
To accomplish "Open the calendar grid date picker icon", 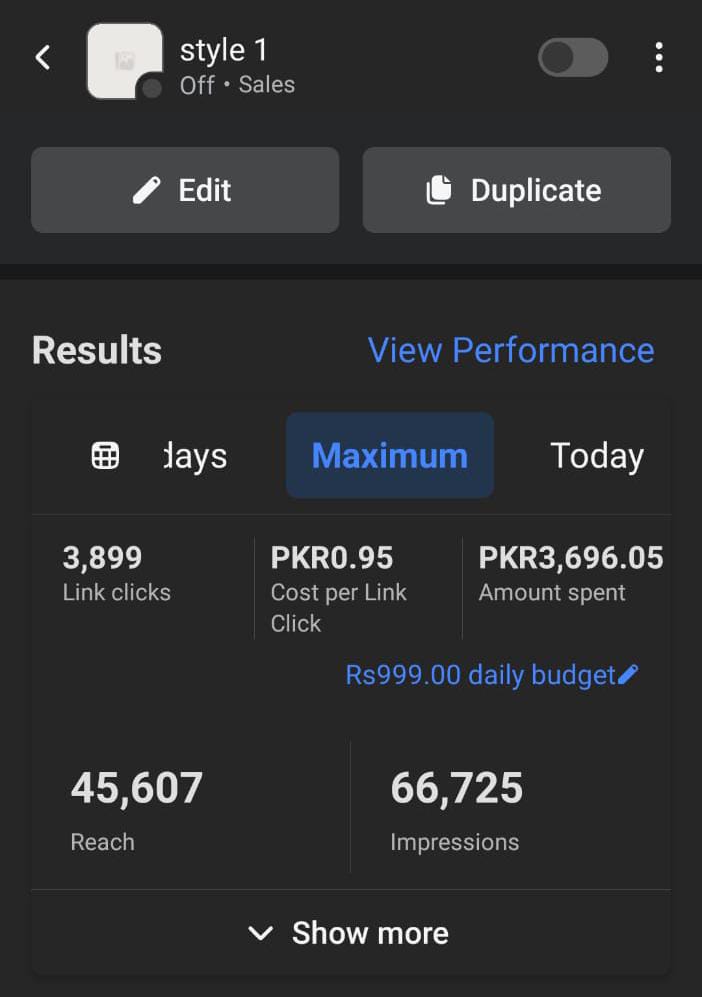I will point(105,456).
